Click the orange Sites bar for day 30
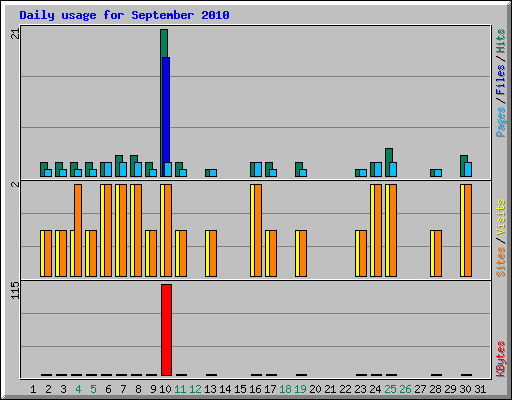 (468, 230)
